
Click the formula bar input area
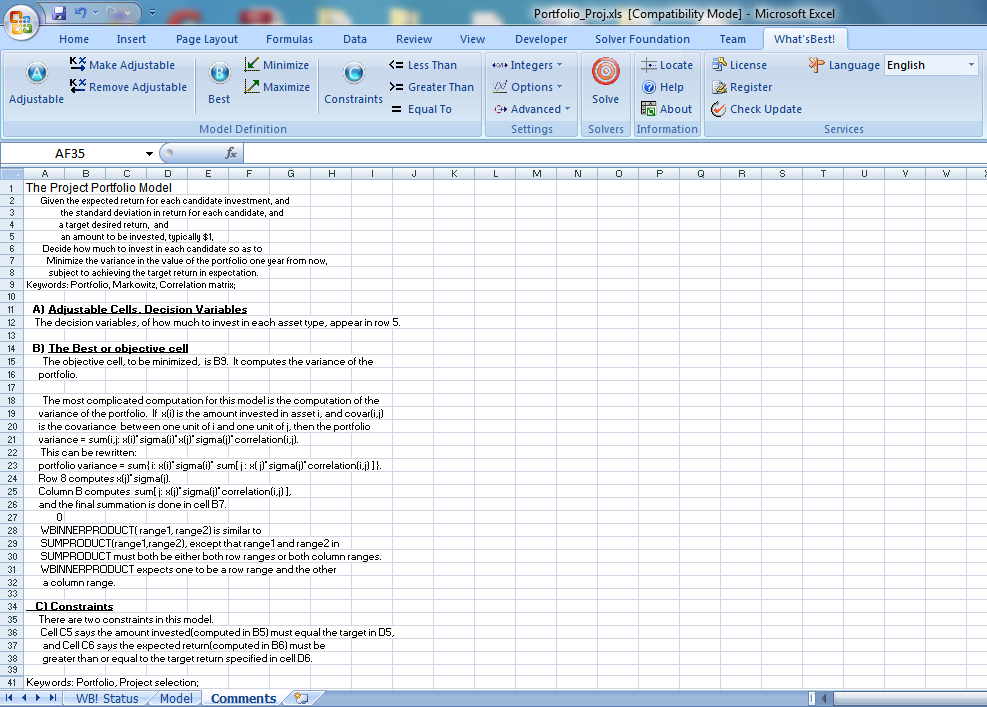(x=614, y=153)
